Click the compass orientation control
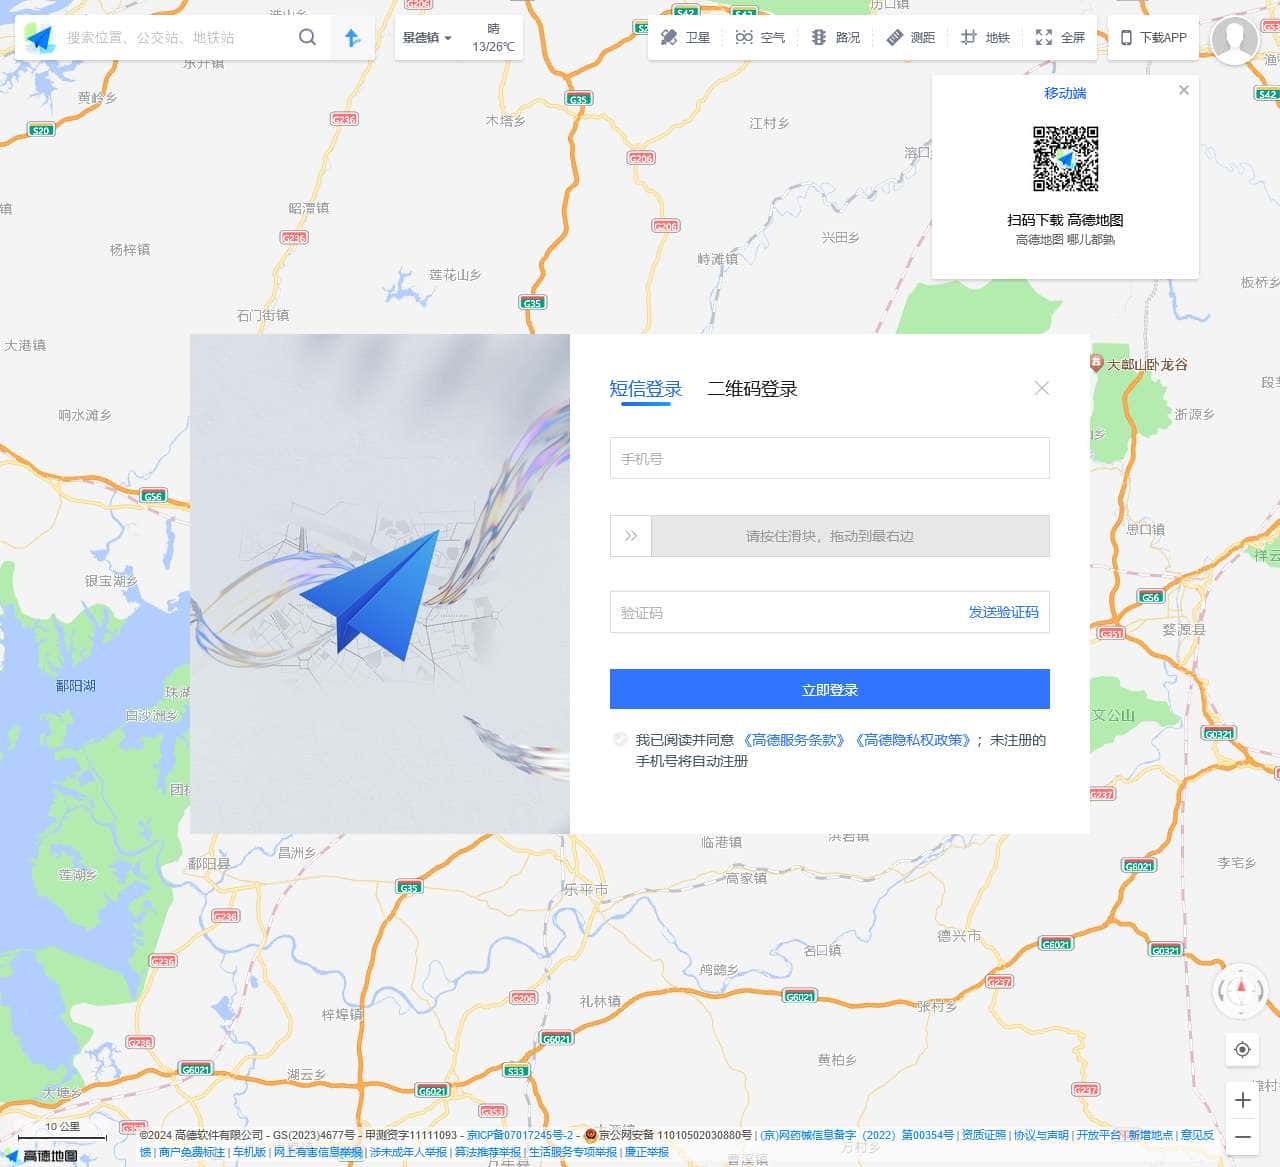This screenshot has height=1167, width=1280. (x=1242, y=993)
